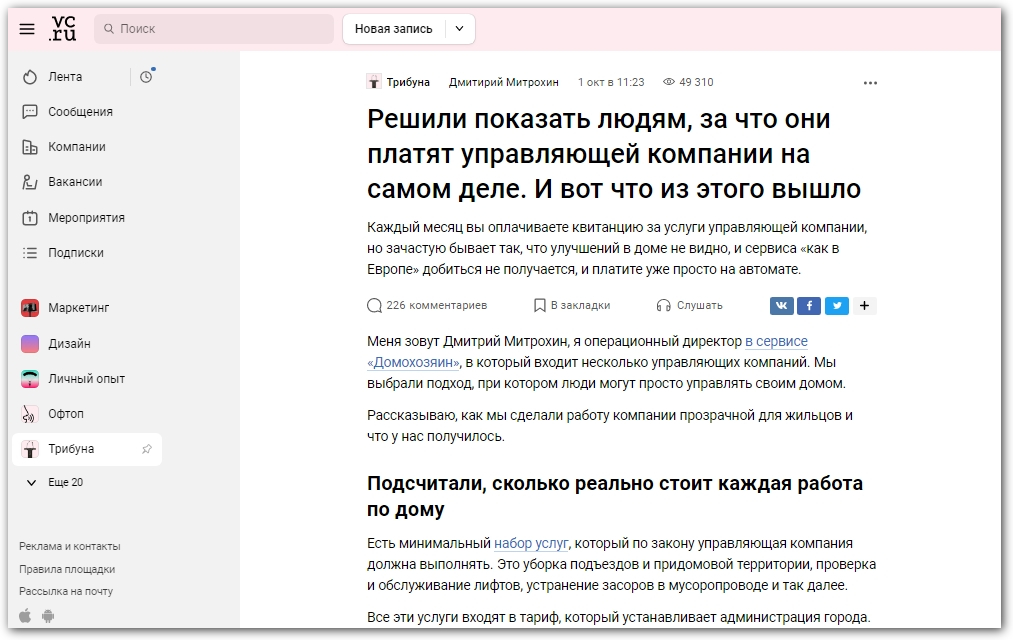
Task: Select the Офтоп section icon
Action: 30,414
